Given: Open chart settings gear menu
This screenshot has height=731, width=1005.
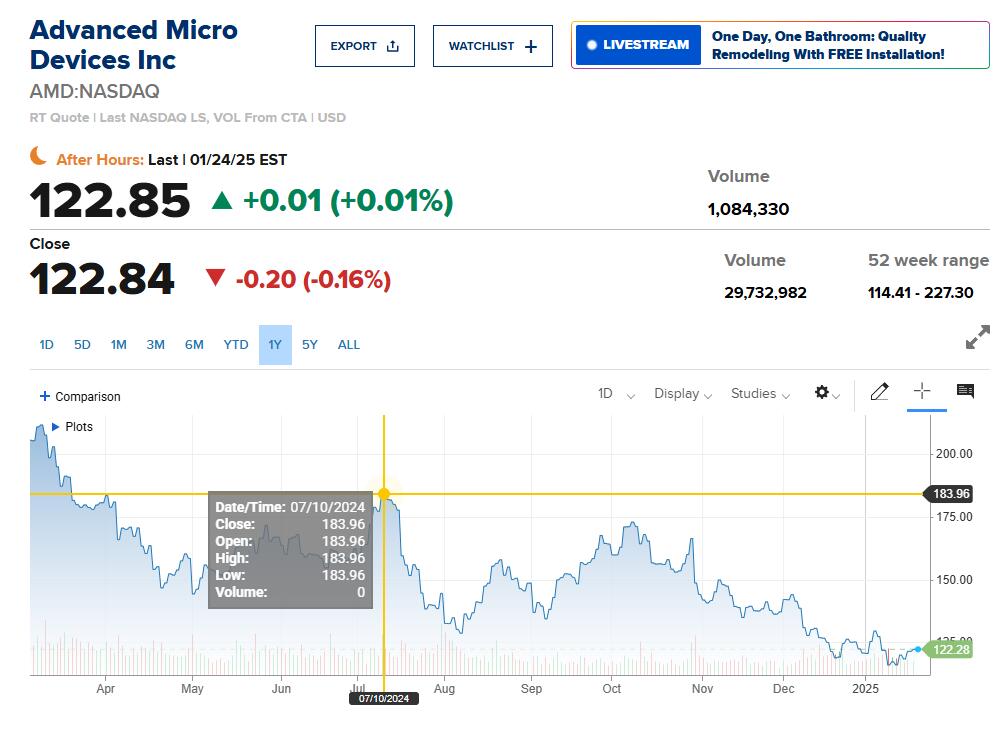Looking at the screenshot, I should (822, 393).
